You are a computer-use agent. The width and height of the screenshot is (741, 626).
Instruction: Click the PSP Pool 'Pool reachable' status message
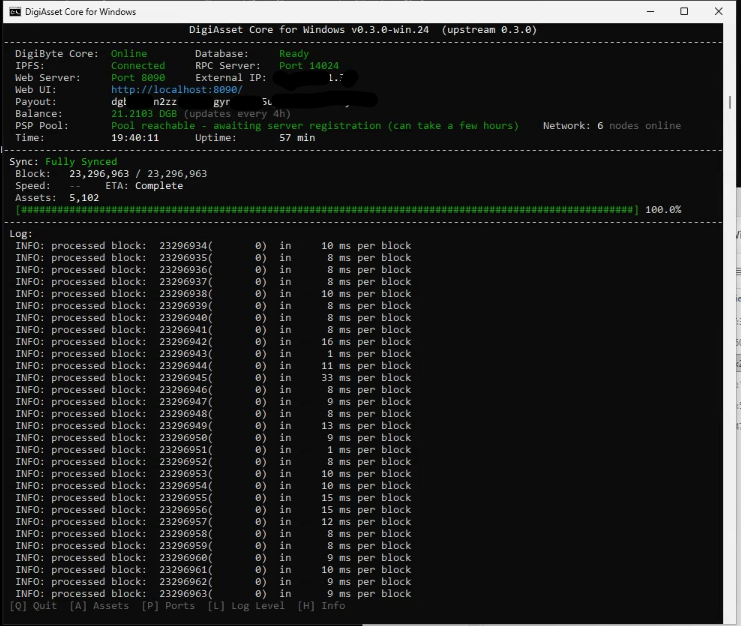coord(315,126)
